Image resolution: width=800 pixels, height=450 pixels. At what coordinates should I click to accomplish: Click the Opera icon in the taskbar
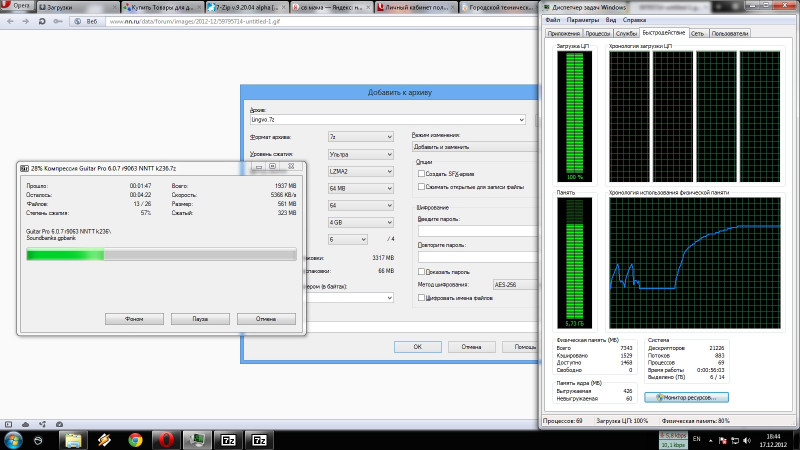(x=165, y=438)
